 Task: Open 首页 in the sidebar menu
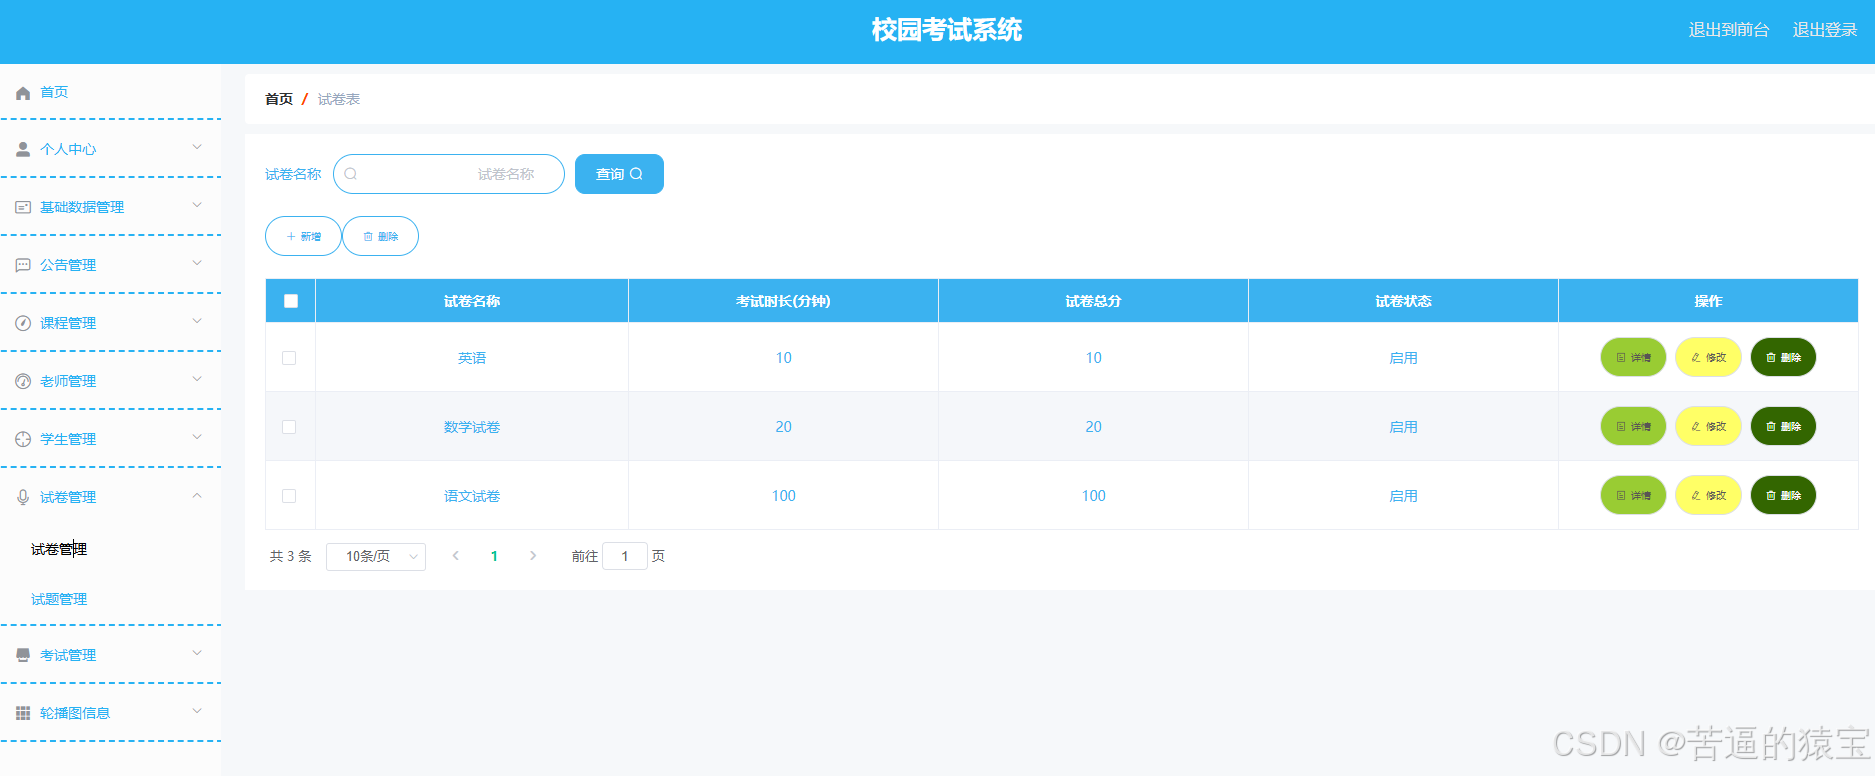[x=54, y=92]
